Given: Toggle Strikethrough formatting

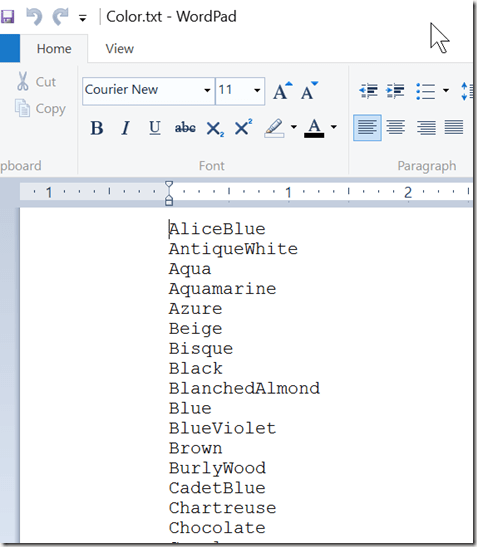Looking at the screenshot, I should 185,128.
